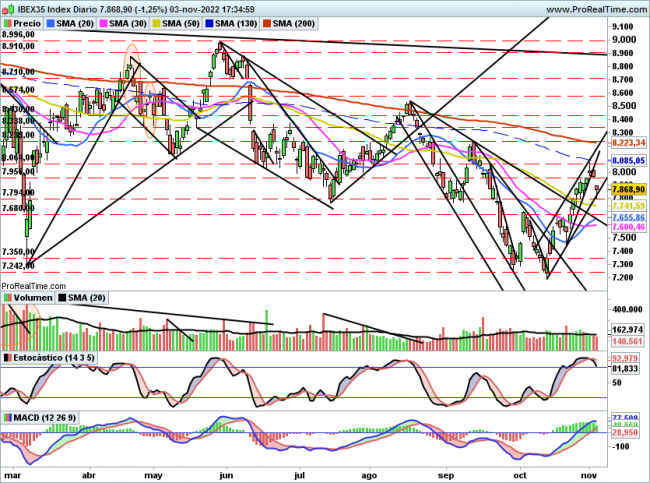
Task: Open the www.ProRealTime.com link
Action: click(x=596, y=10)
